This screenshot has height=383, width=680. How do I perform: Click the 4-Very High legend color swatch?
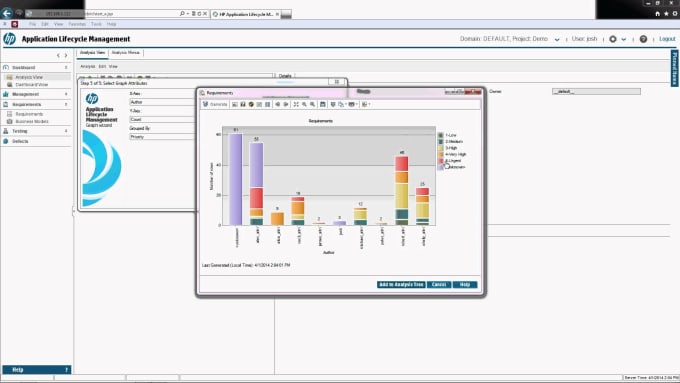(441, 154)
